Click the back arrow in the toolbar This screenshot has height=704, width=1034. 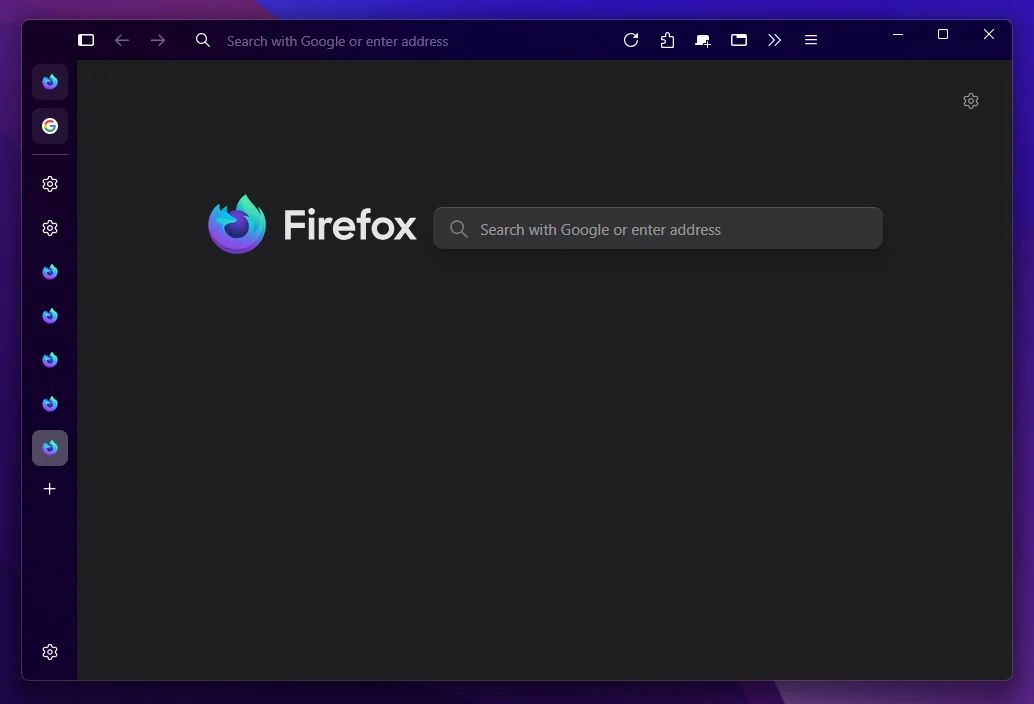(x=122, y=40)
